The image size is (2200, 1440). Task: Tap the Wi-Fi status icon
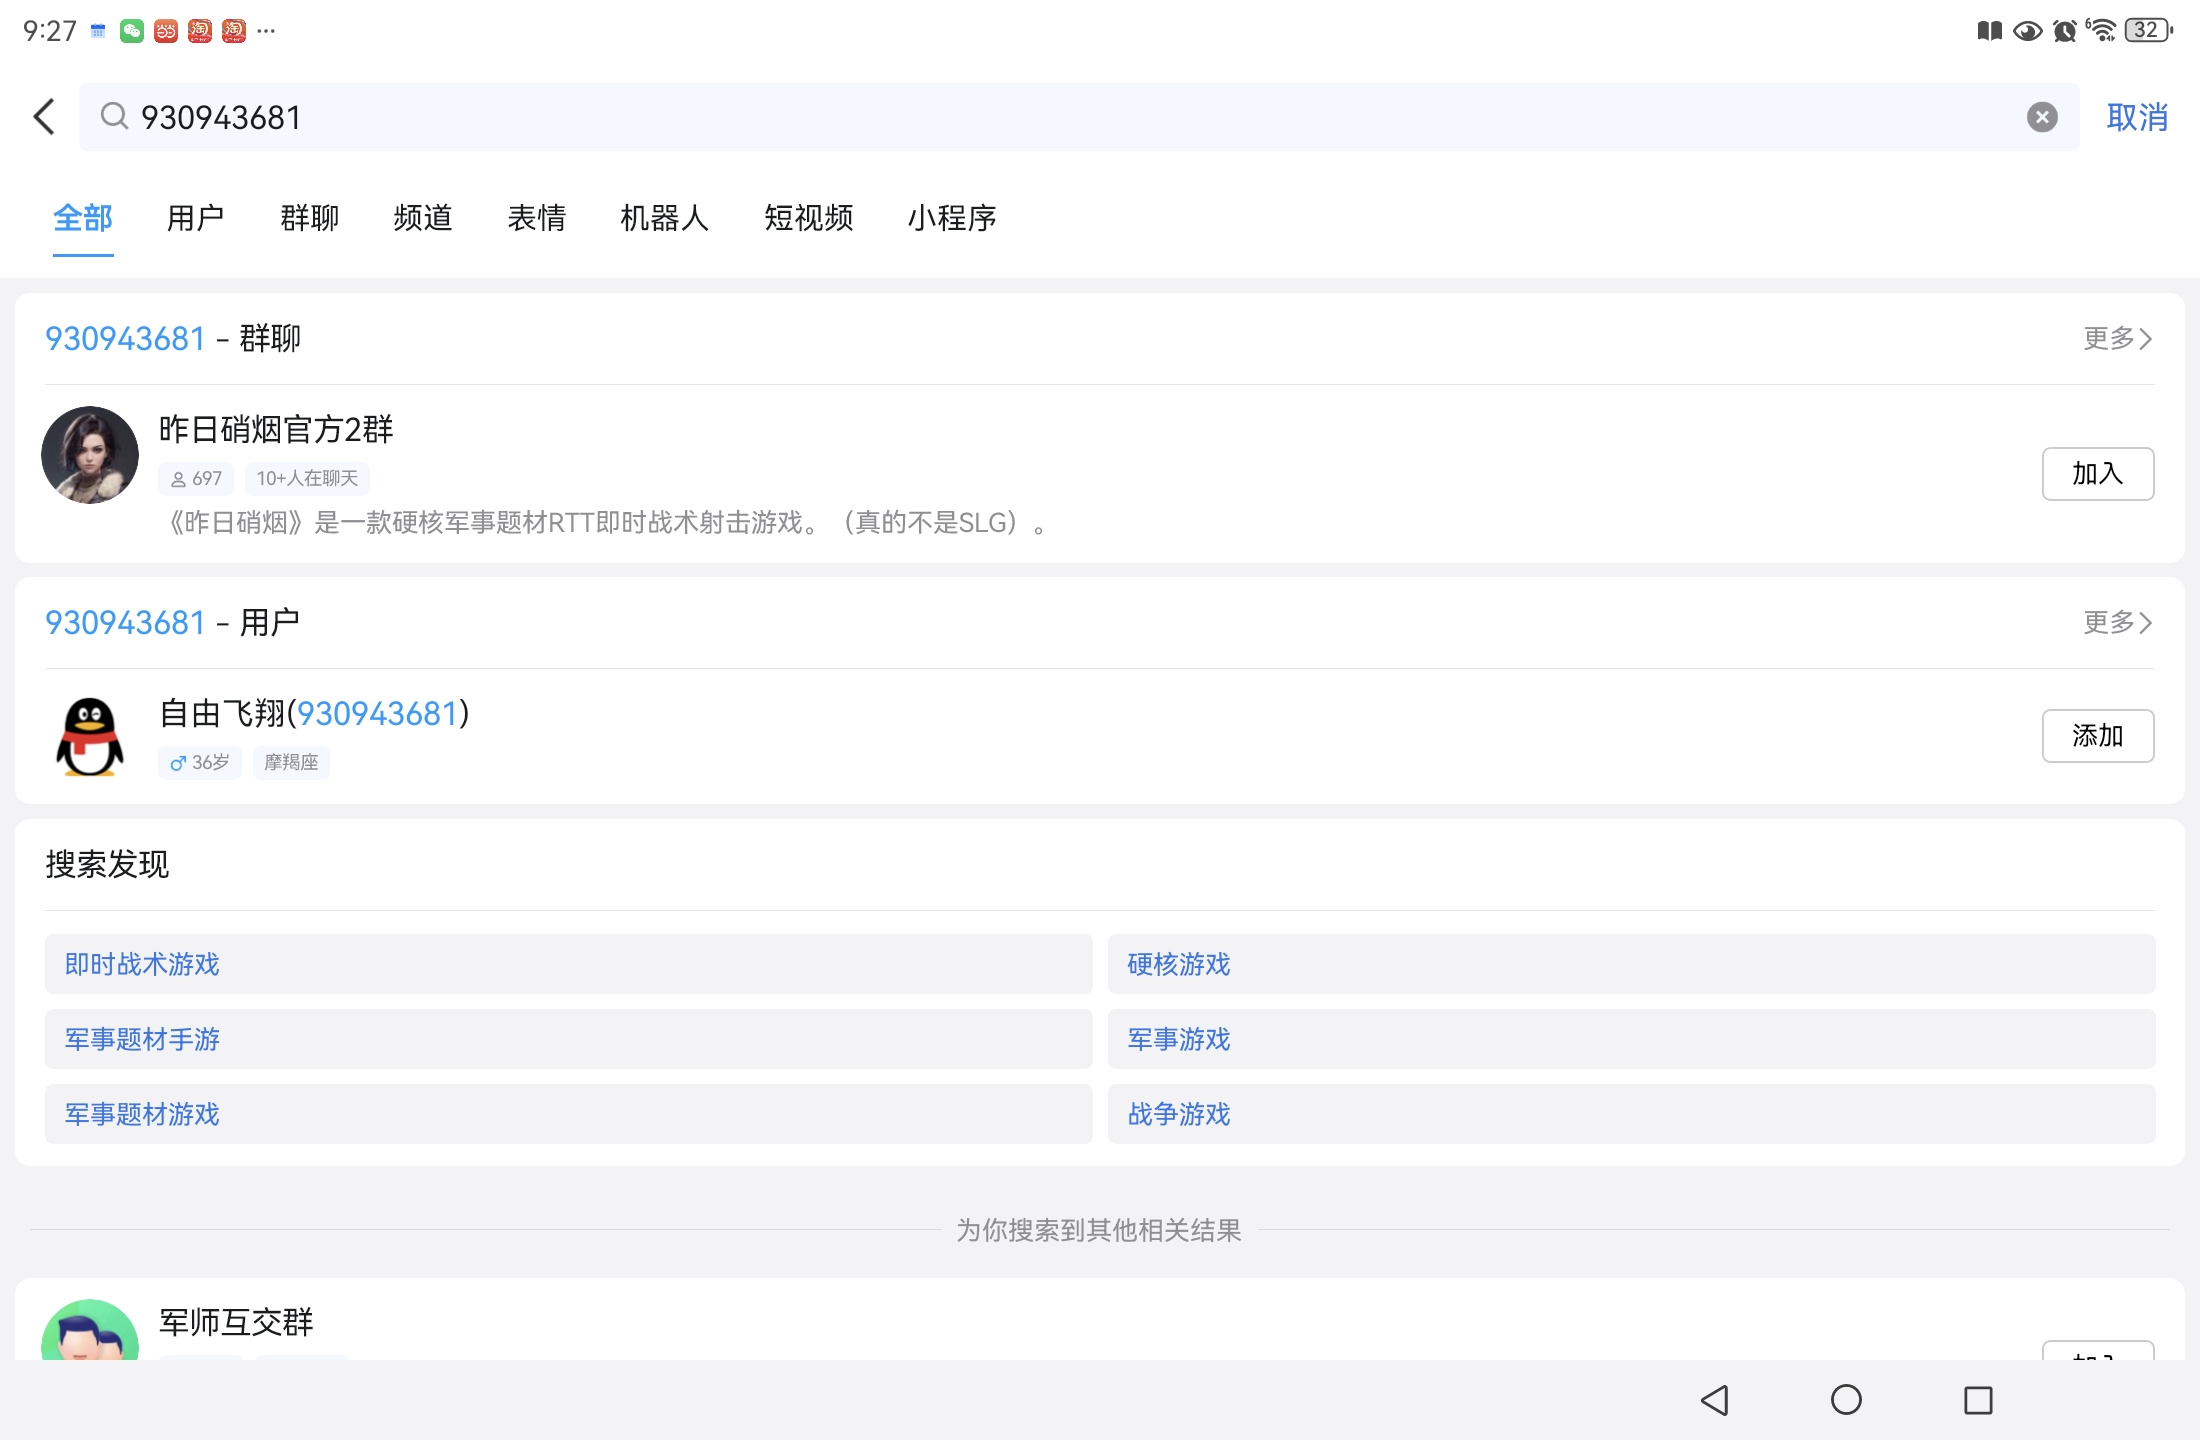click(x=2102, y=31)
